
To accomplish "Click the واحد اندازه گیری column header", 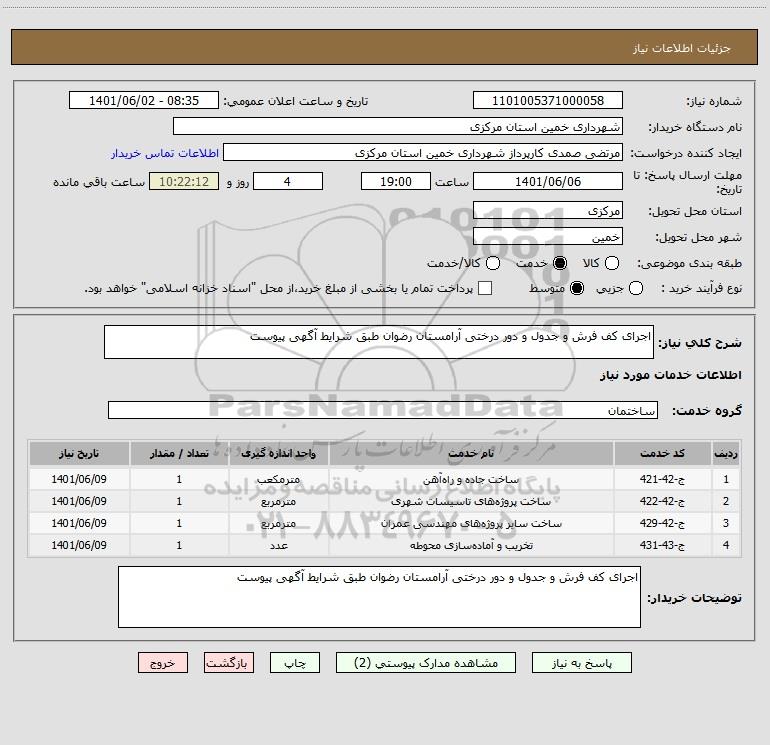I will coord(278,453).
